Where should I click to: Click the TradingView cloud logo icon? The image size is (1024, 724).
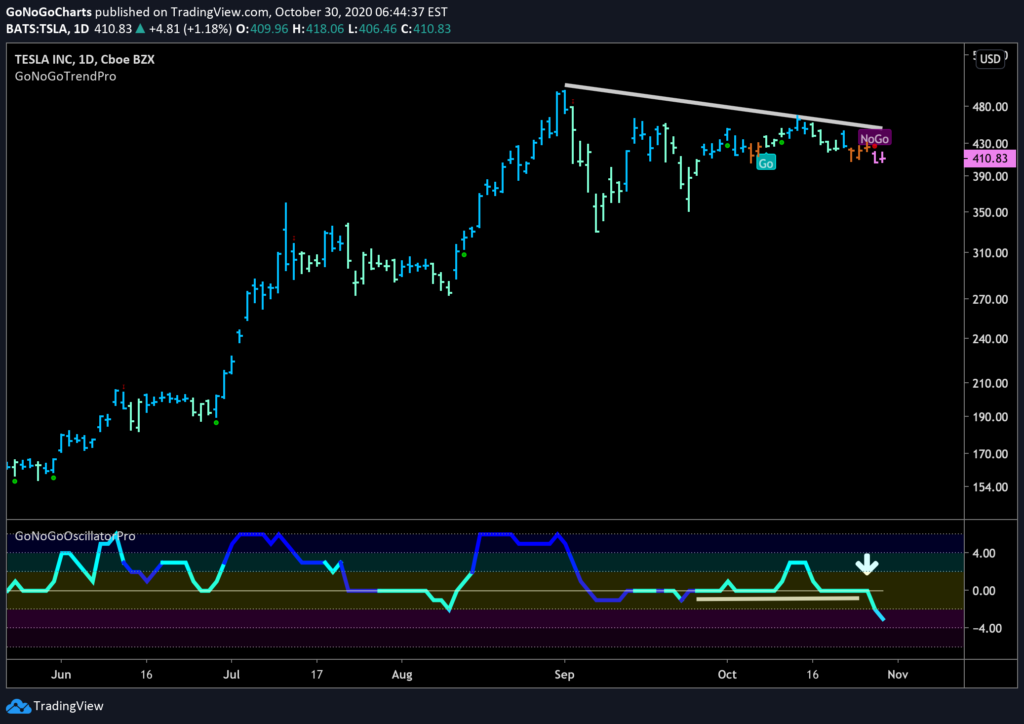coord(18,706)
